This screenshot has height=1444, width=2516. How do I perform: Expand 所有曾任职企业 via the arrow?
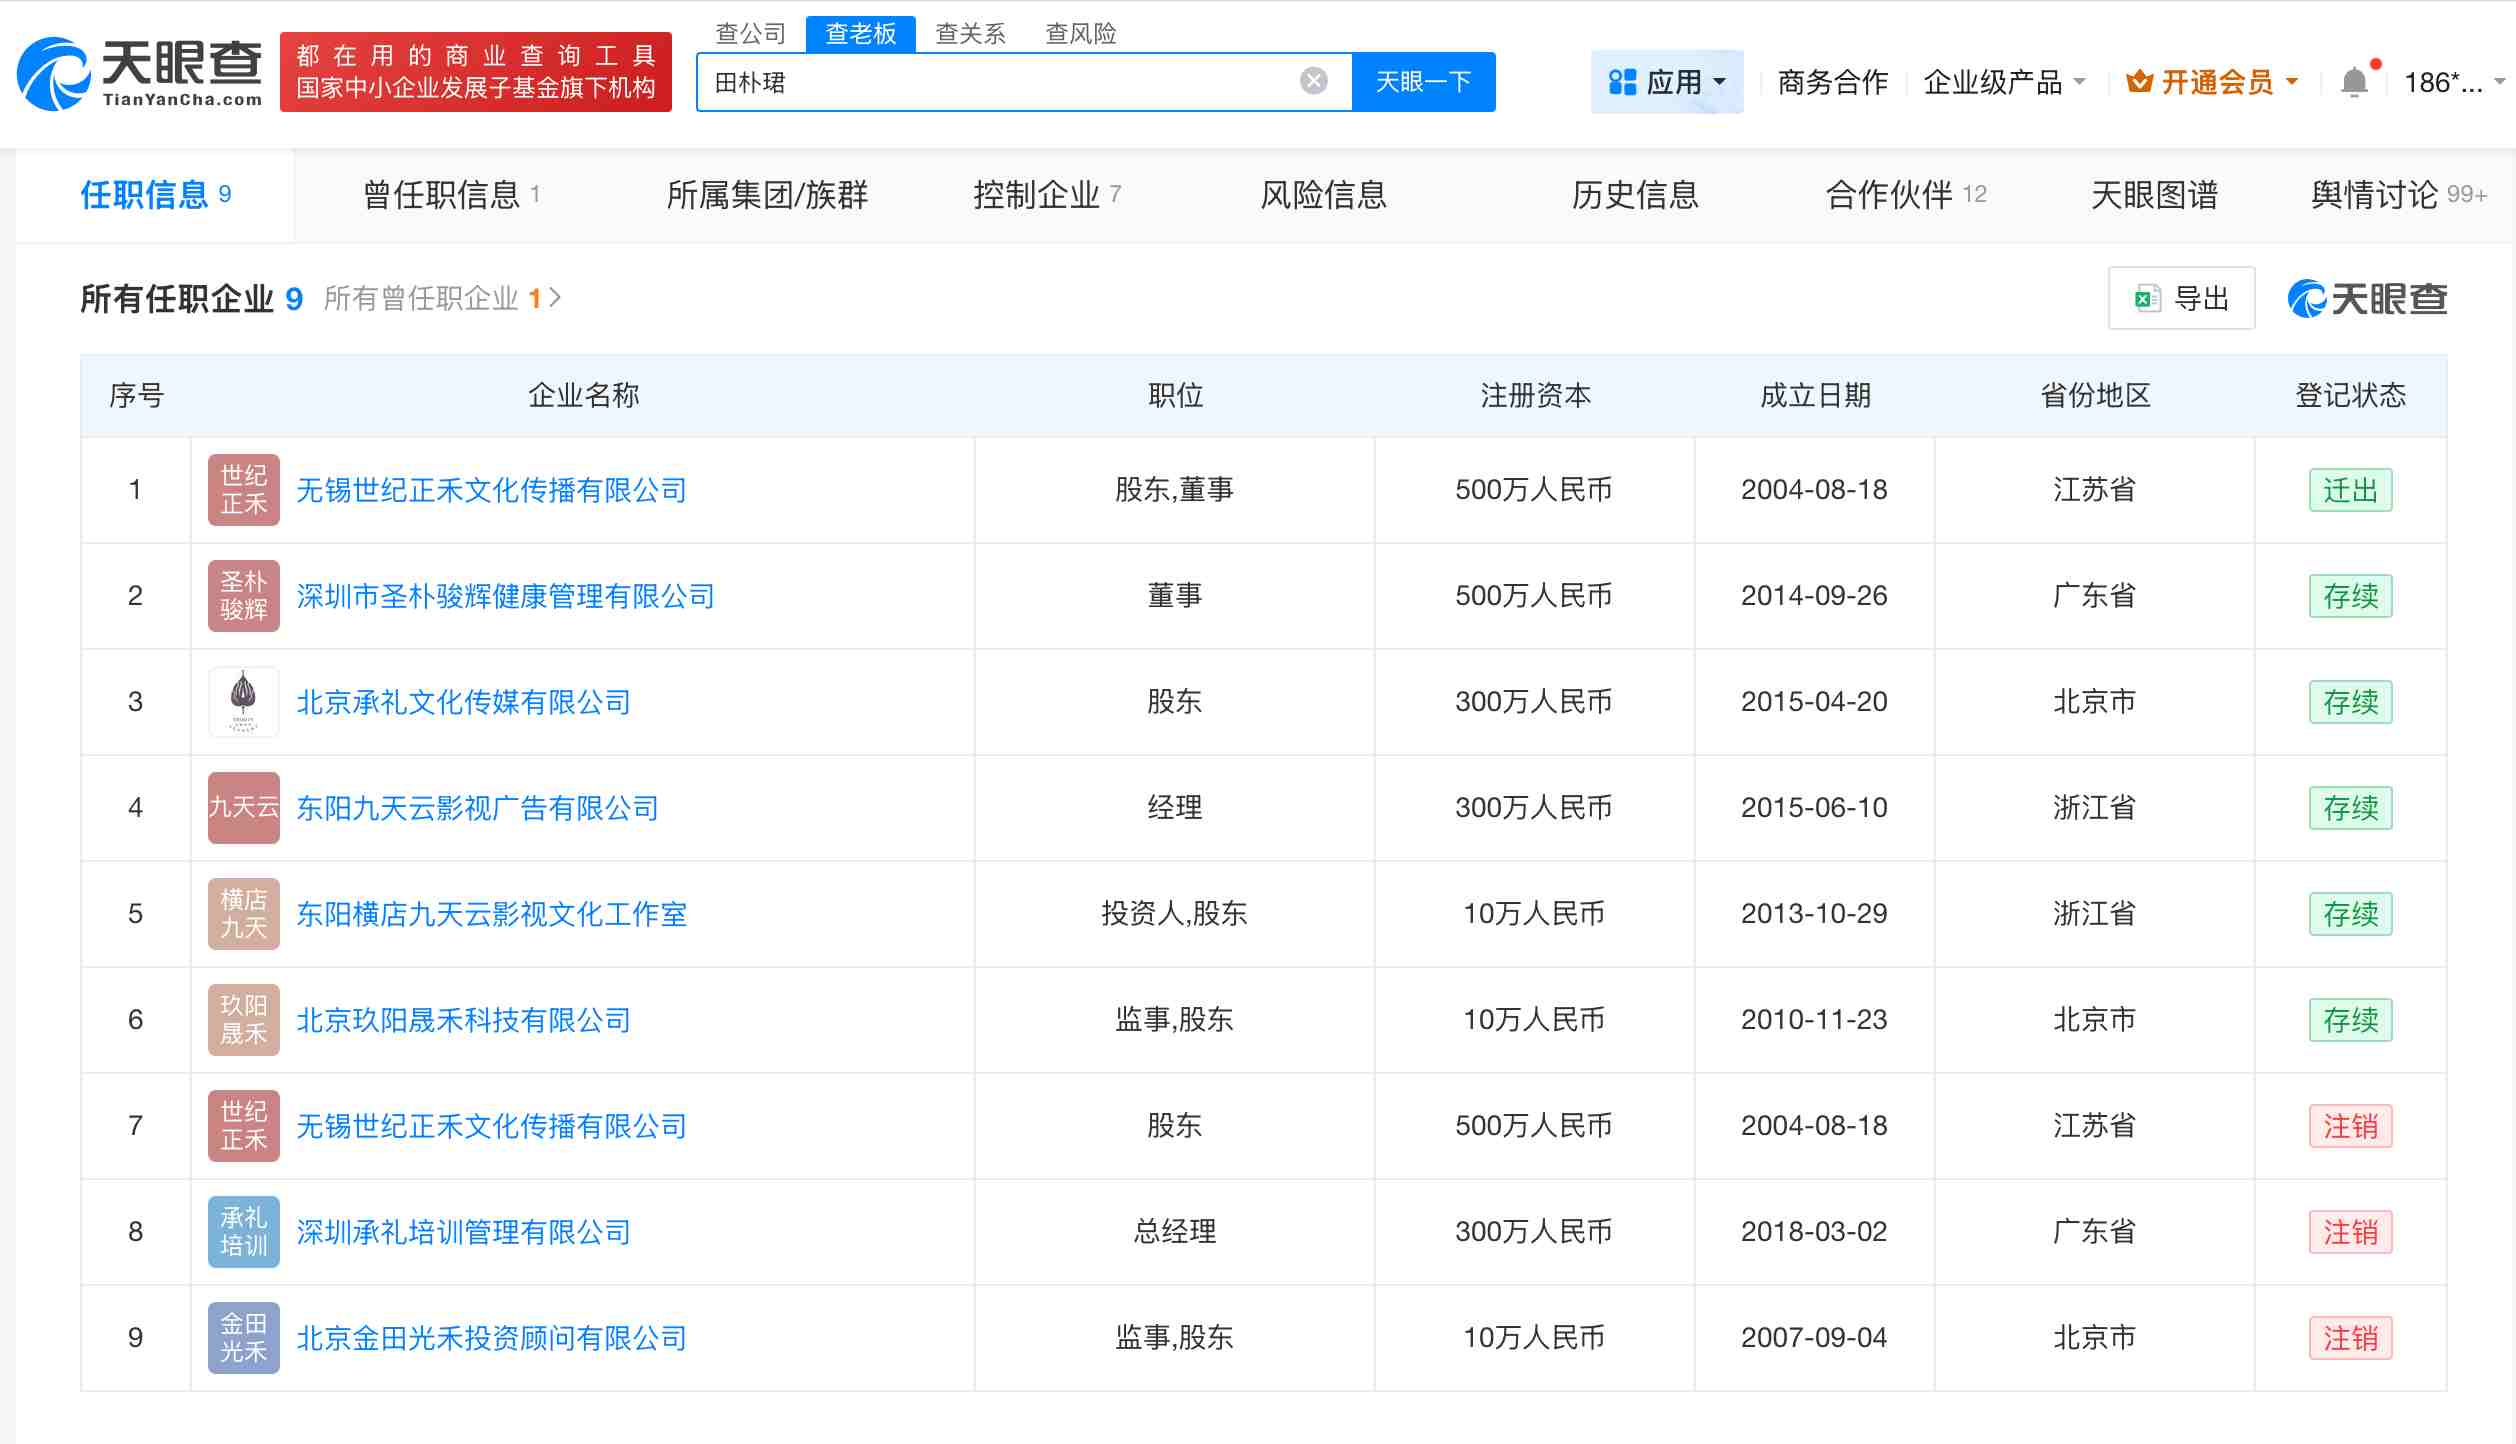click(x=558, y=297)
